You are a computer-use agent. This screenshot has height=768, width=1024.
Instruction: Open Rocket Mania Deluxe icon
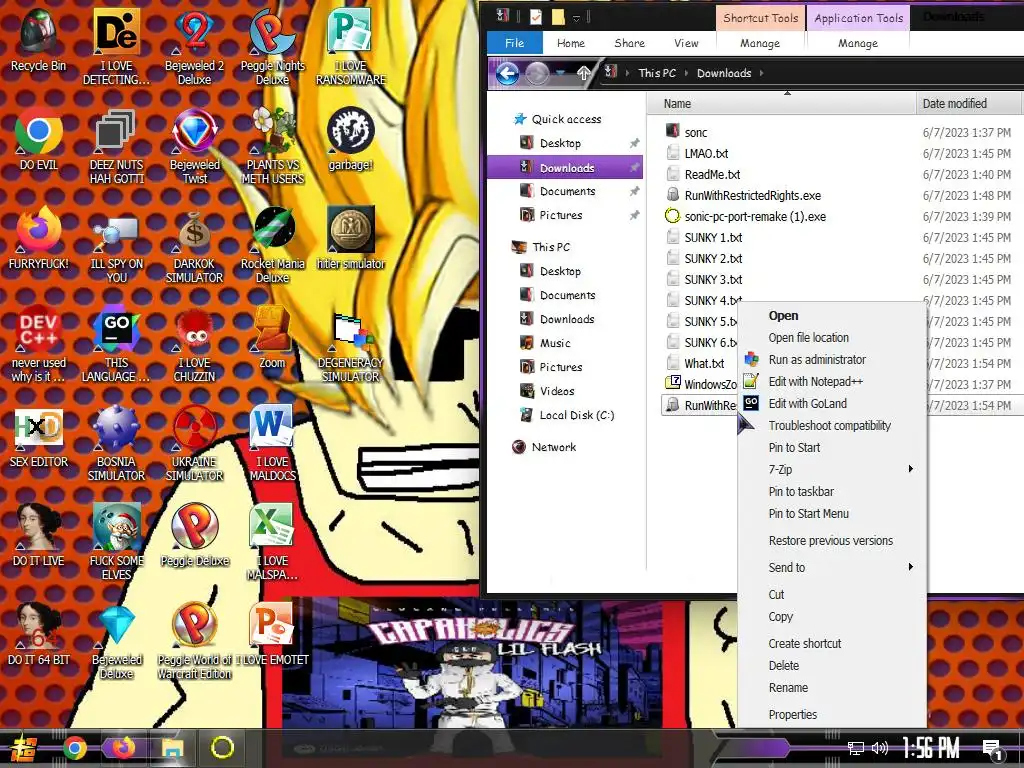(272, 244)
